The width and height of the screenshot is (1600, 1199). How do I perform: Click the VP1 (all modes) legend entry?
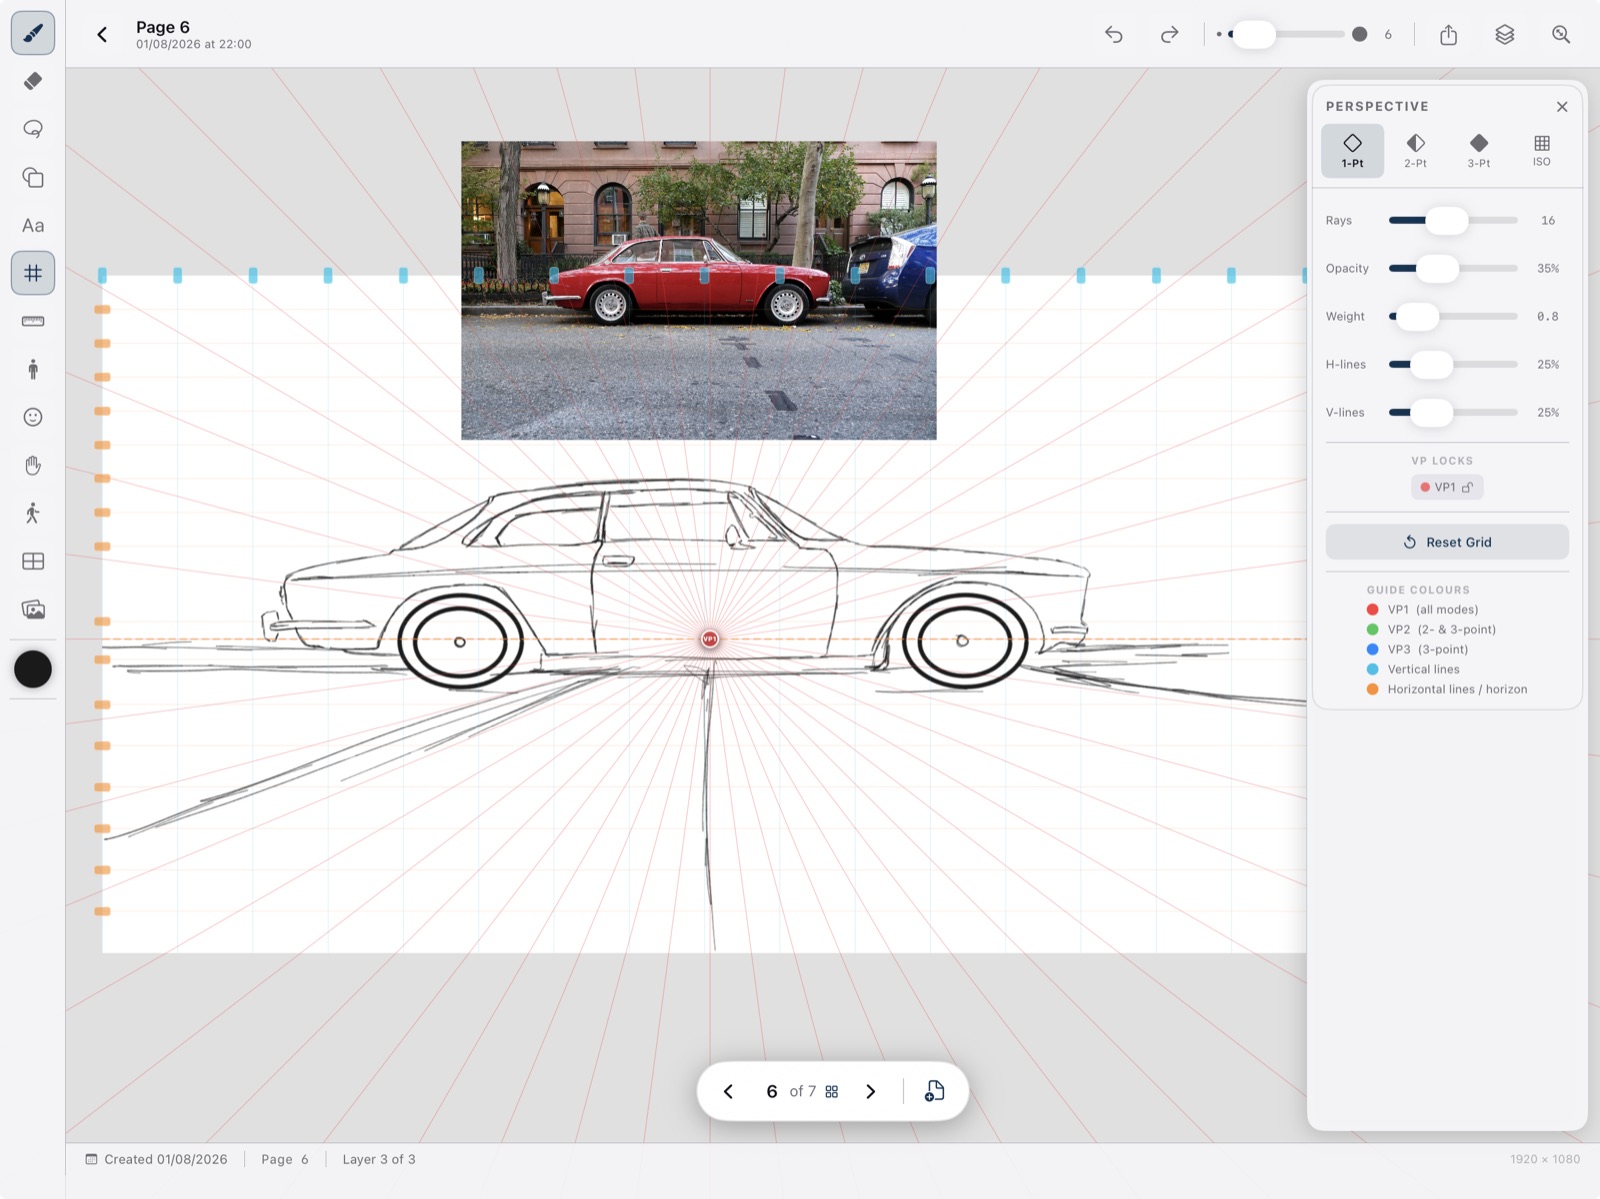(x=1422, y=609)
